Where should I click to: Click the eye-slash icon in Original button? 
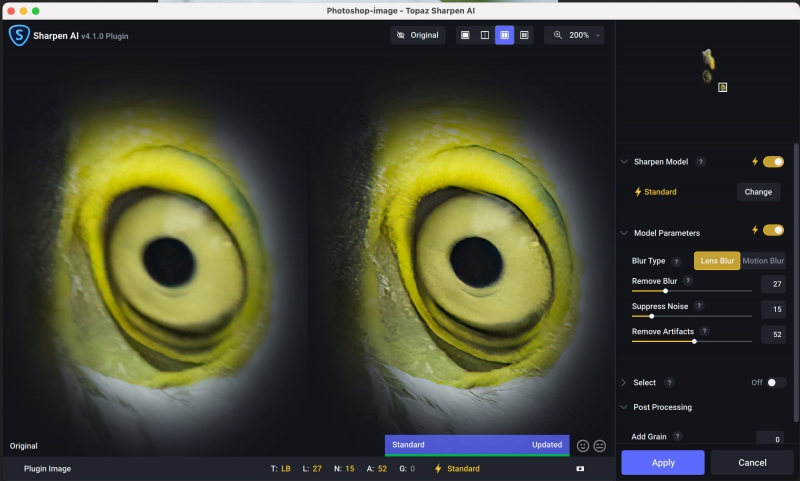click(x=401, y=35)
